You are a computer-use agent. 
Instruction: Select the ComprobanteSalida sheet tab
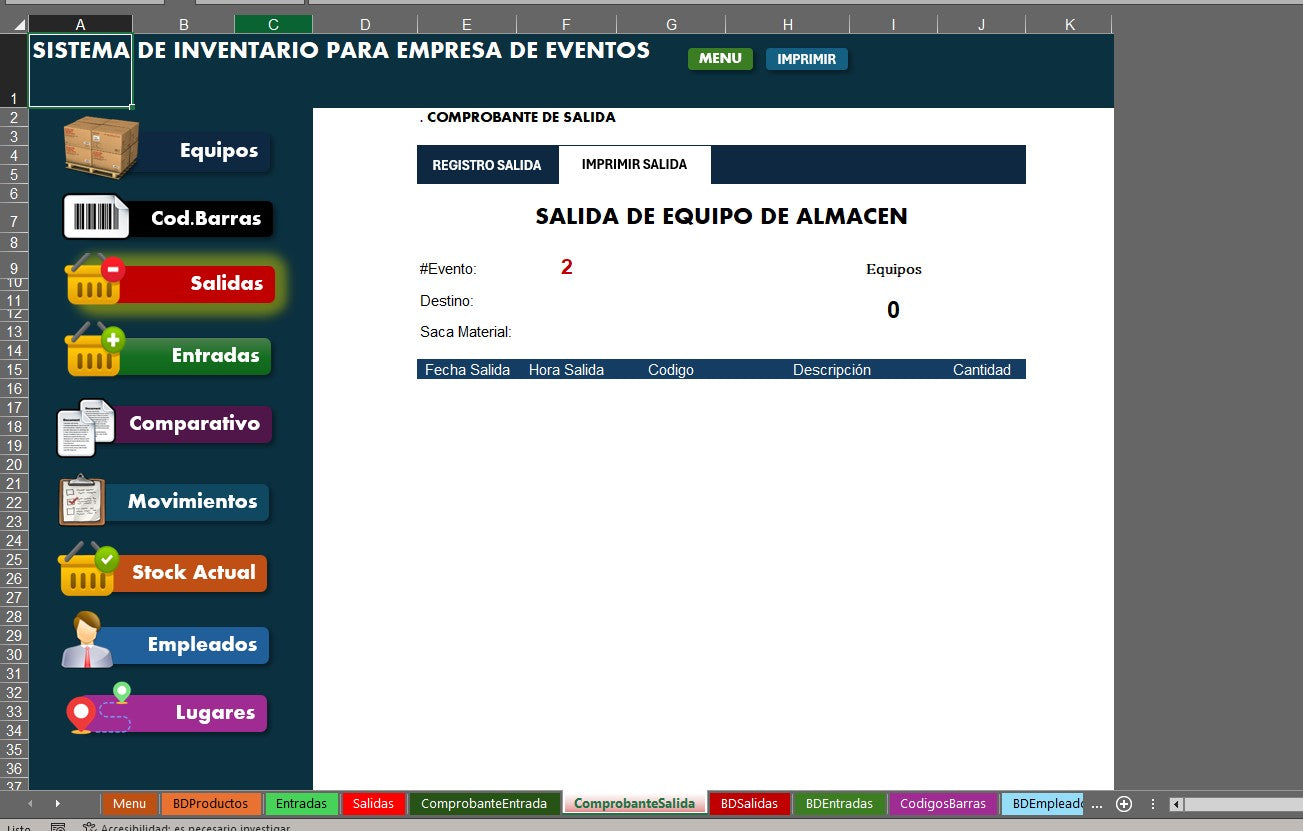(x=635, y=804)
